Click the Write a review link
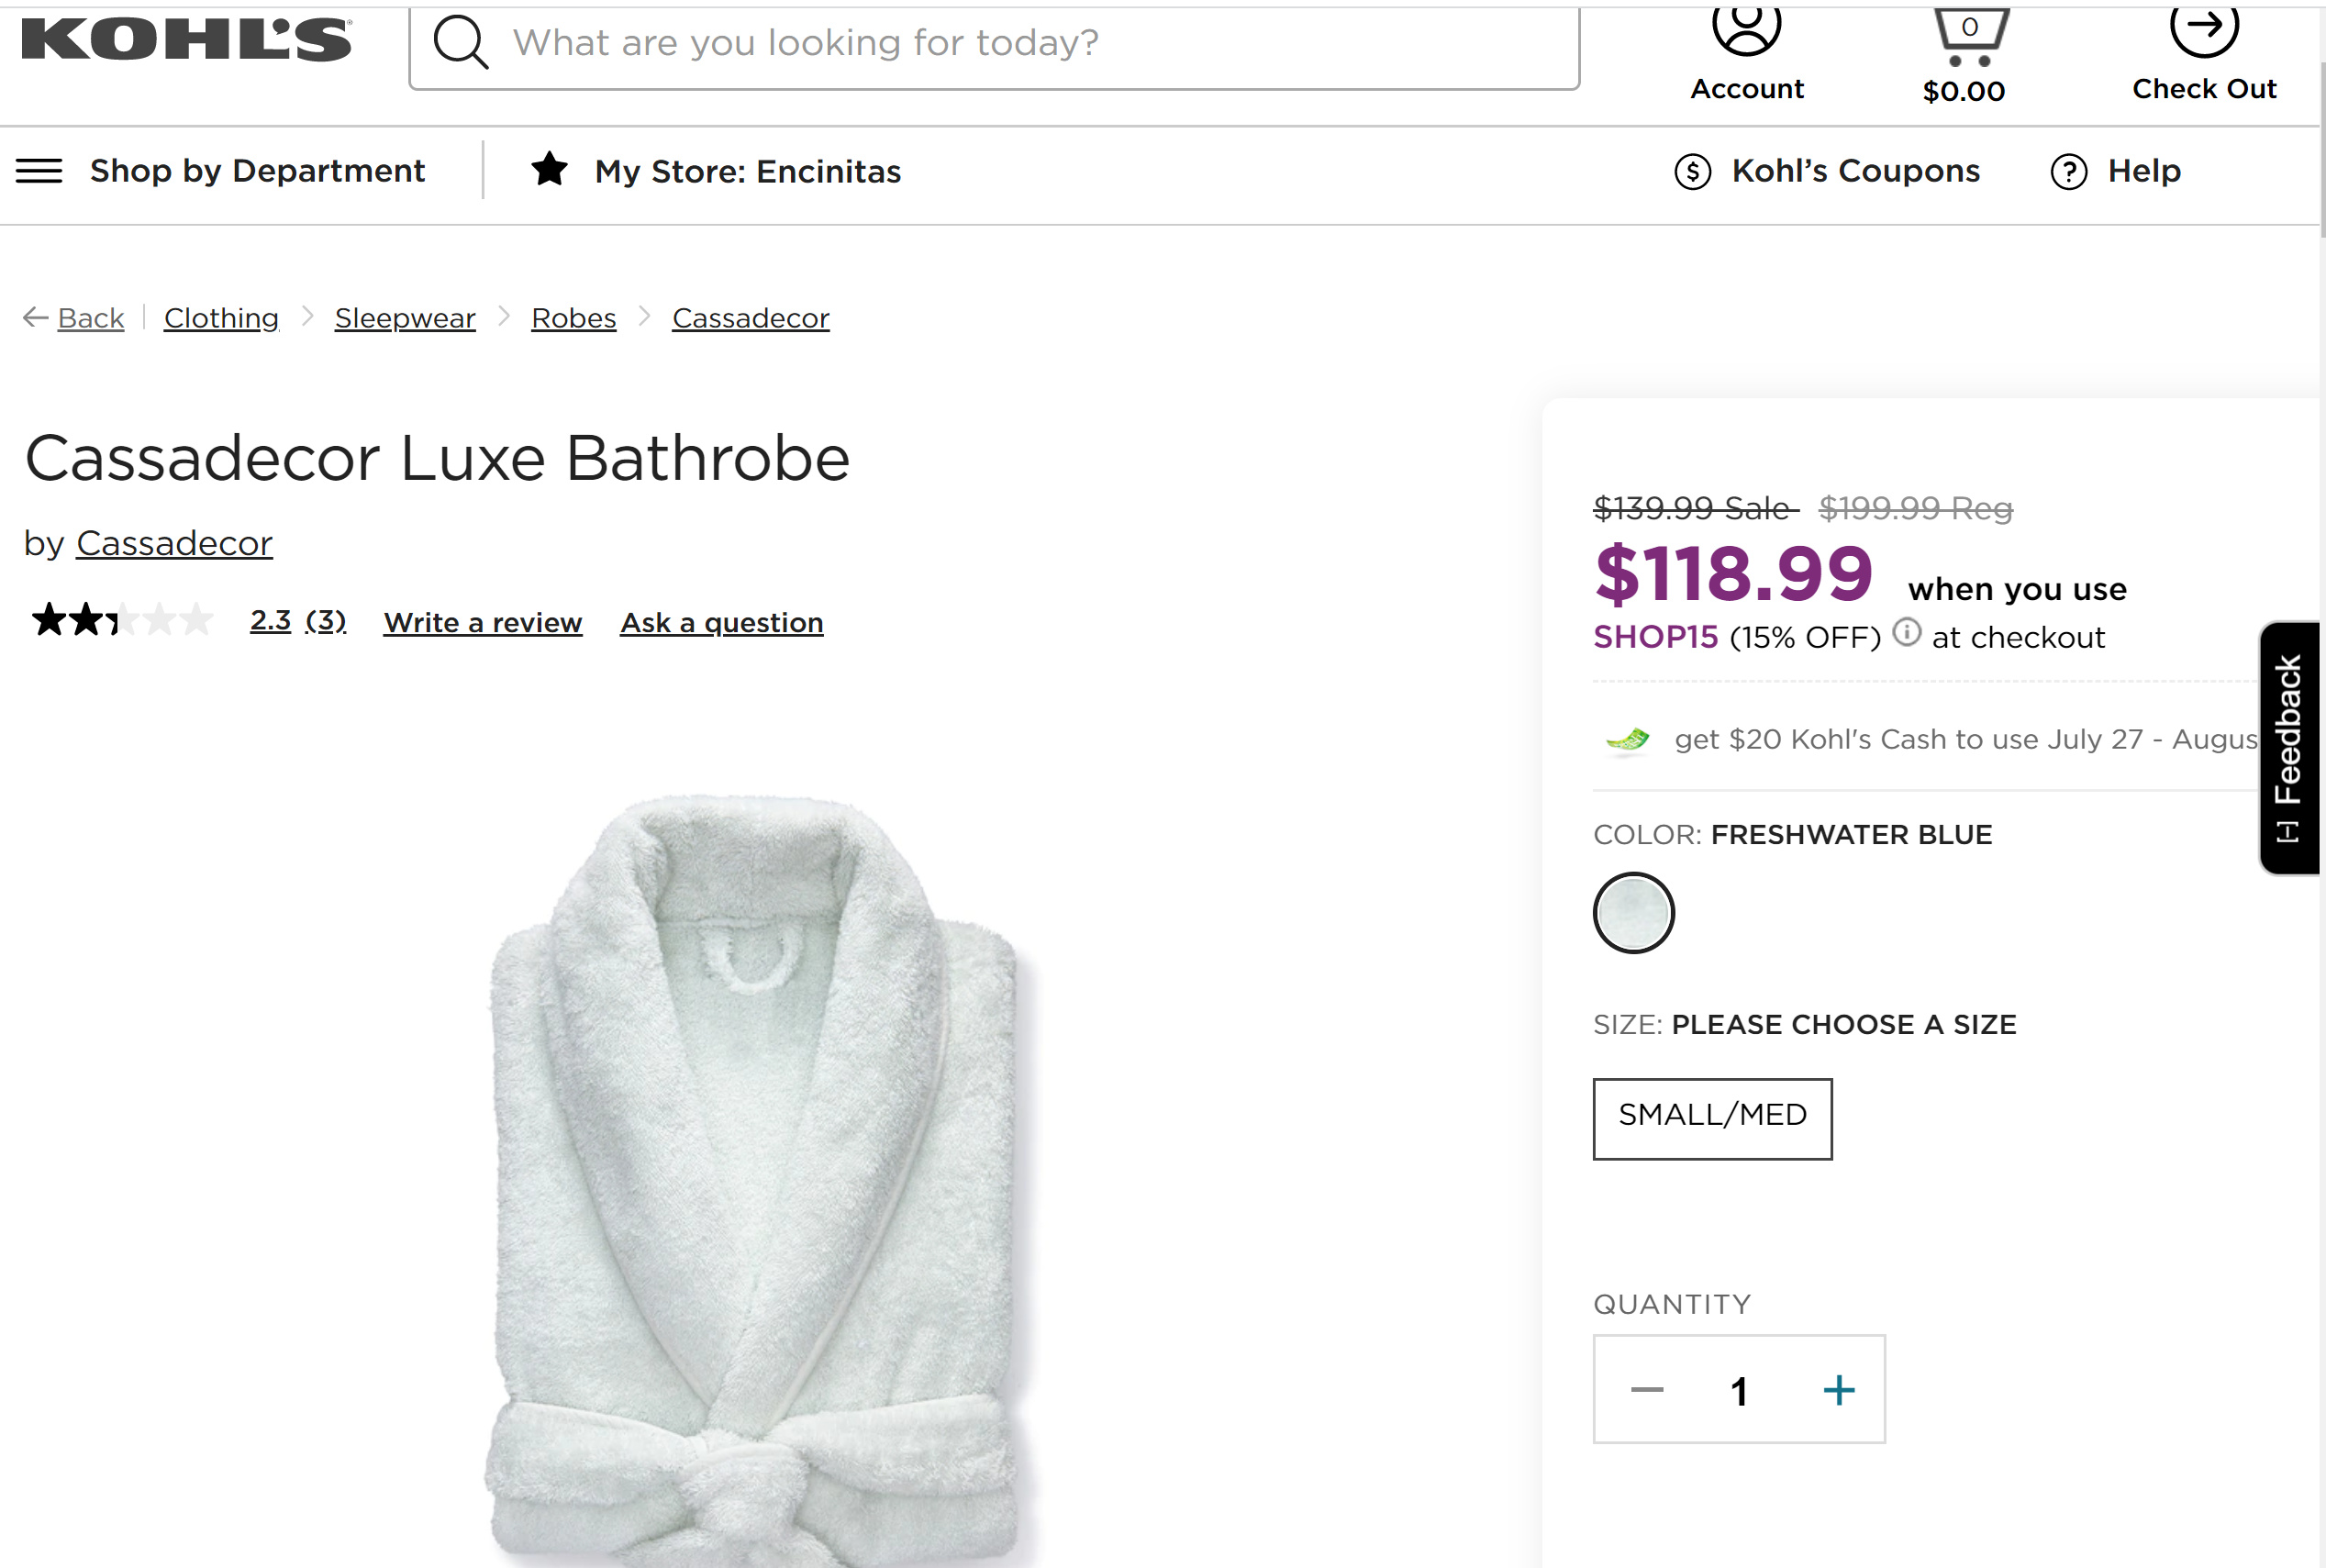Viewport: 2326px width, 1568px height. 482,622
